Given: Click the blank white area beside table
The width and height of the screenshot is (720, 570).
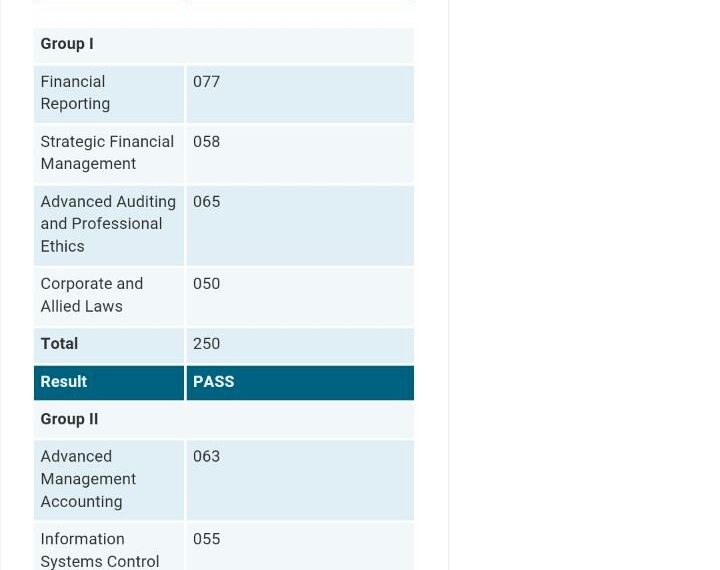Looking at the screenshot, I should (583, 285).
